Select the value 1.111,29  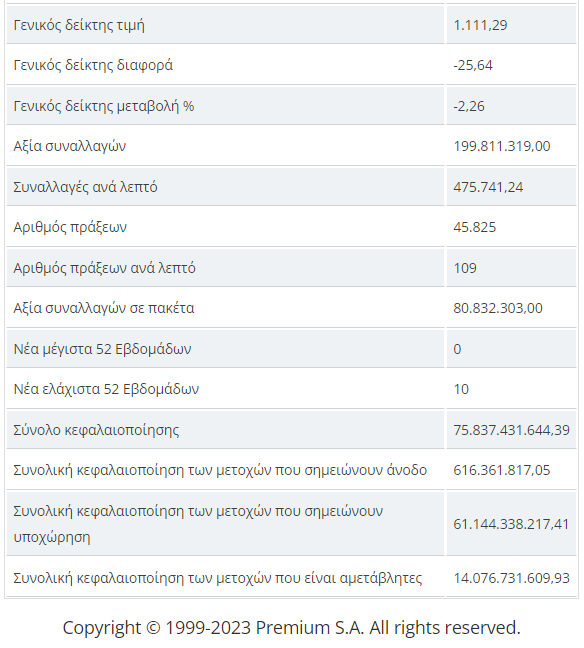point(480,25)
